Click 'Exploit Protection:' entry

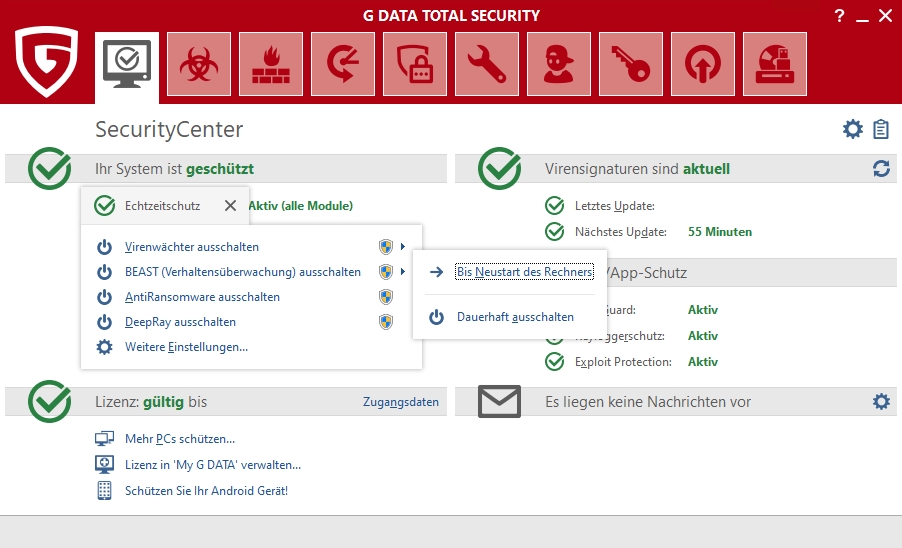[623, 362]
